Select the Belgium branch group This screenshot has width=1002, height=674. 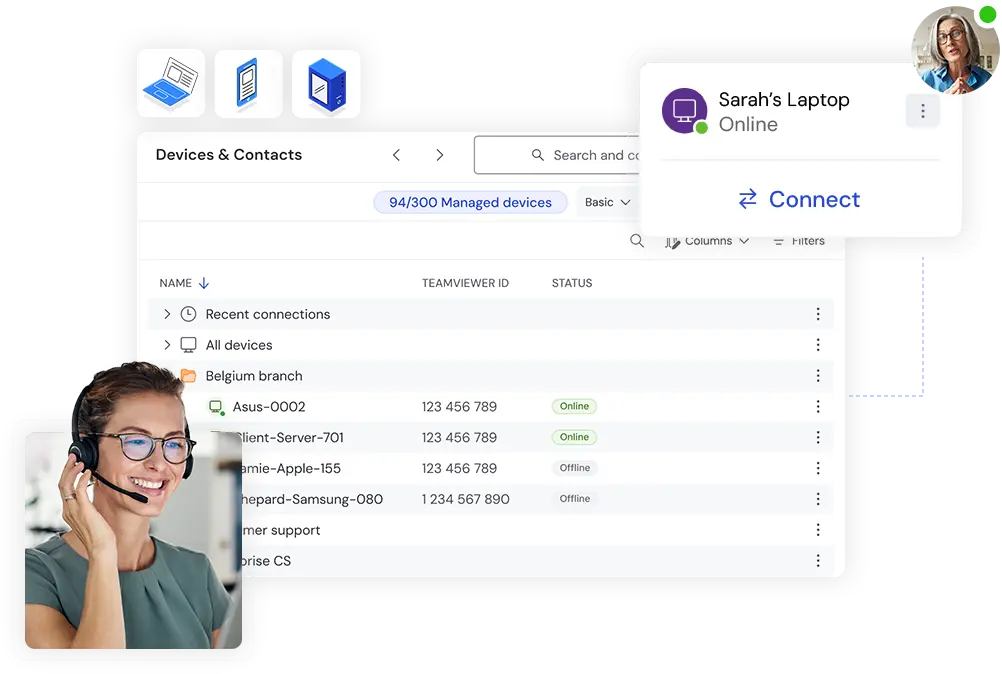click(x=491, y=376)
